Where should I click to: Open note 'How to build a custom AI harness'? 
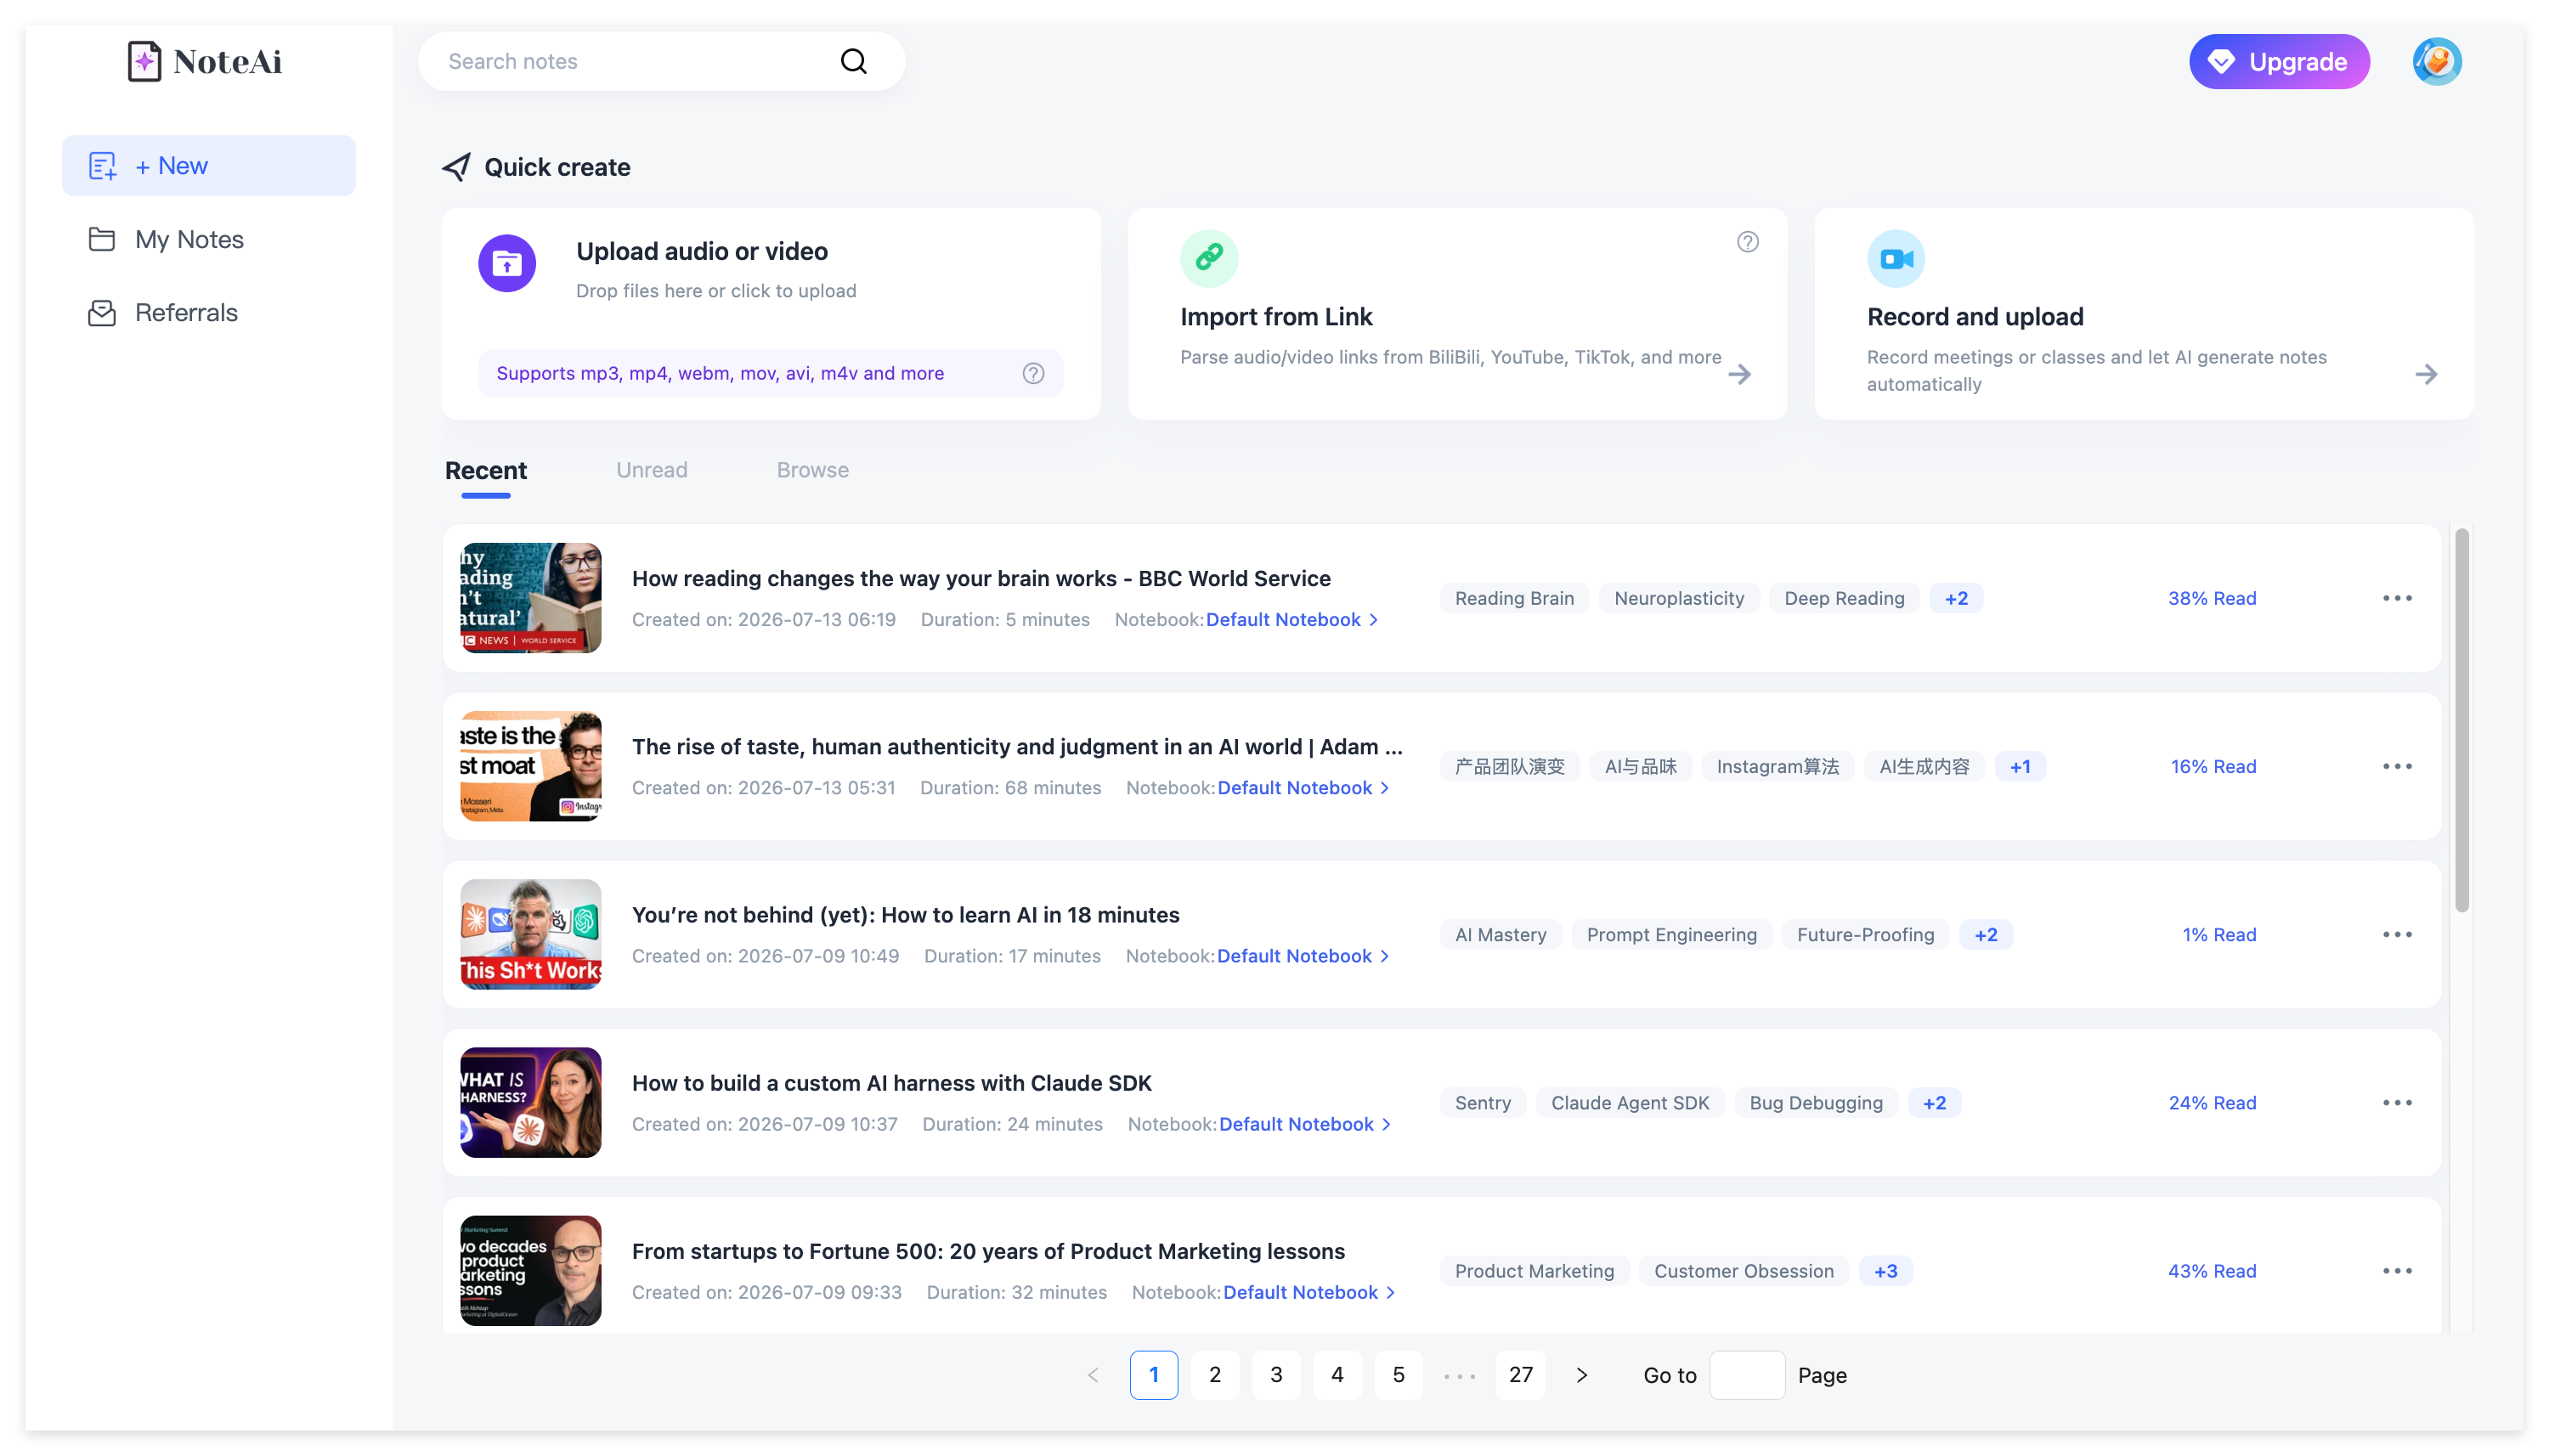tap(891, 1082)
